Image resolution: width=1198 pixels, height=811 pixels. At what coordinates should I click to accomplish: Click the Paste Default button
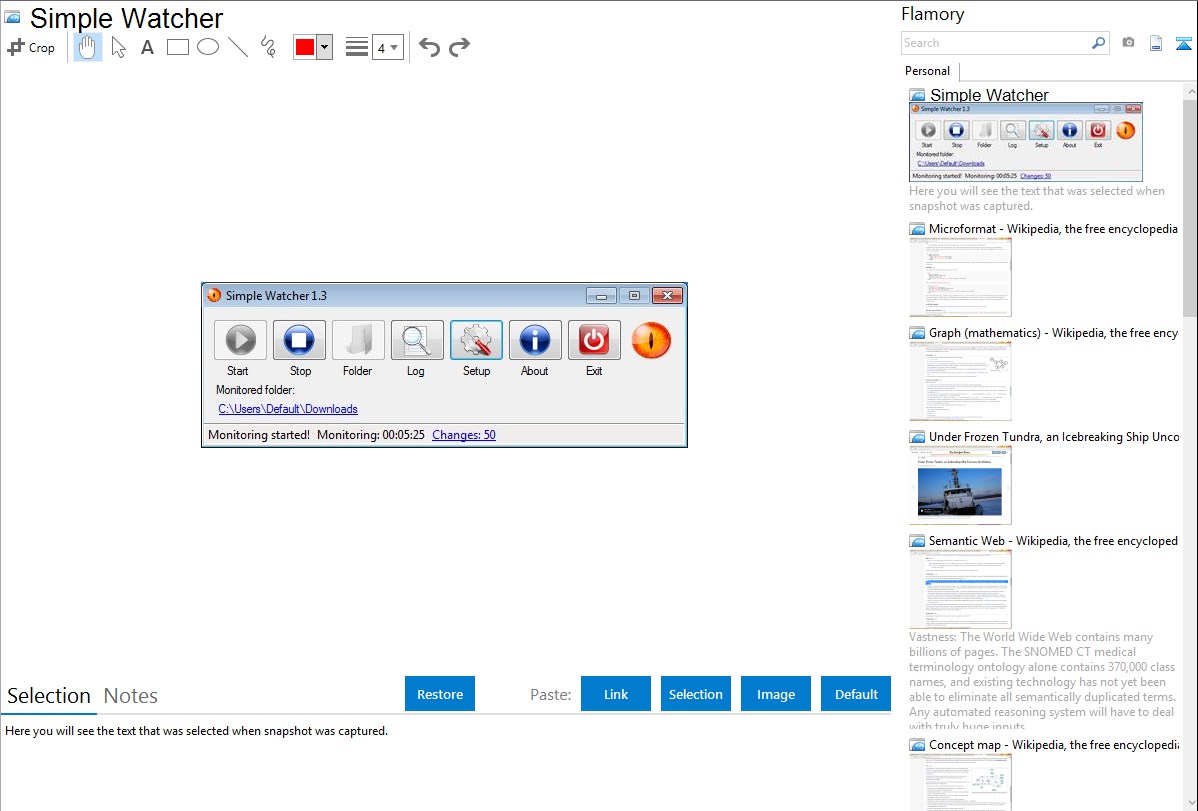coord(856,694)
